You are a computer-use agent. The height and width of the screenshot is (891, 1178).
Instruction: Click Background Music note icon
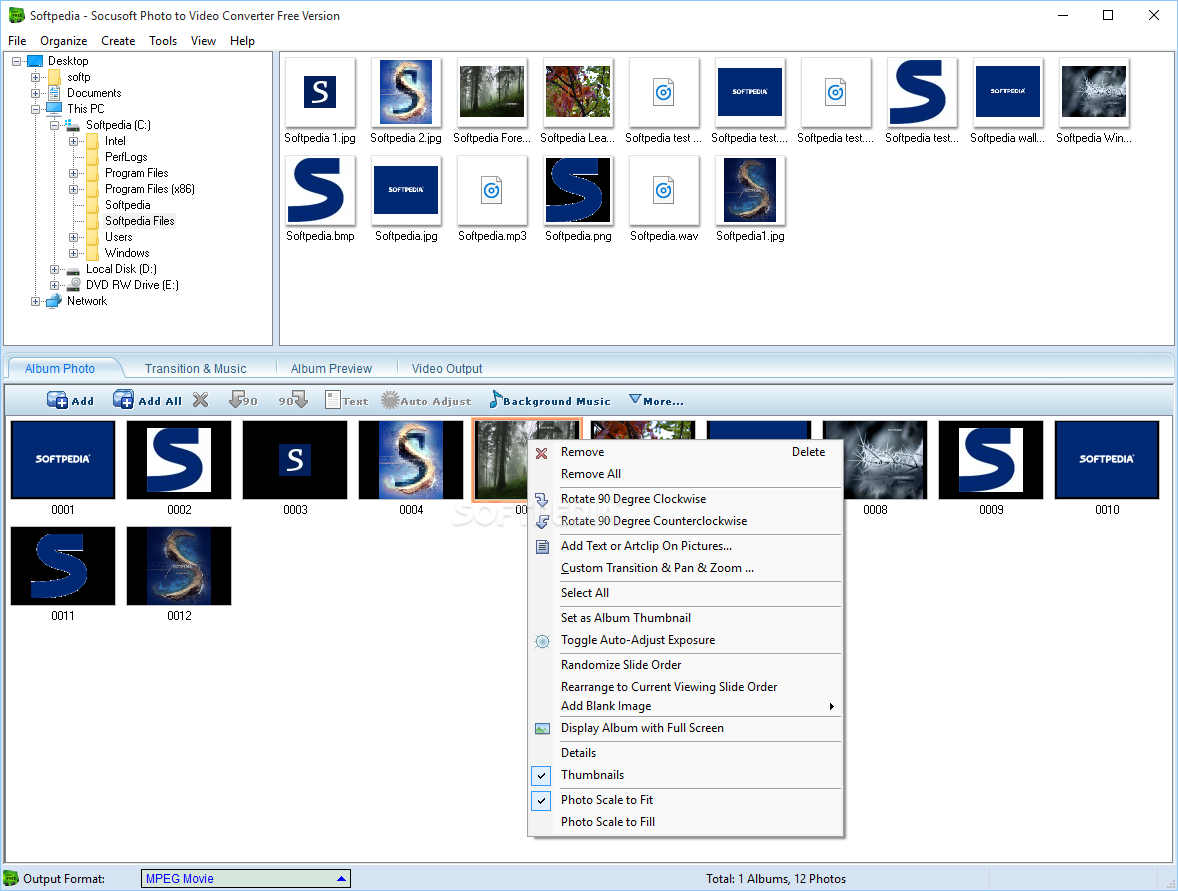click(x=495, y=400)
